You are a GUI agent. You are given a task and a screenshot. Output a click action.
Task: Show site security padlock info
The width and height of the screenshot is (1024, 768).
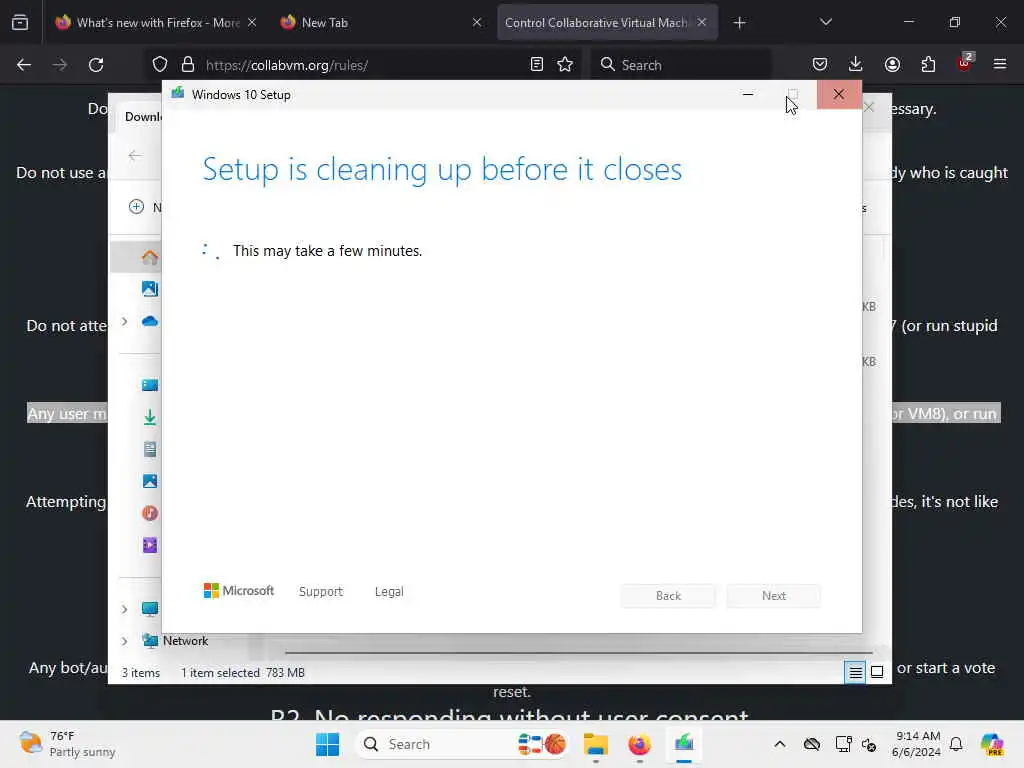point(188,65)
